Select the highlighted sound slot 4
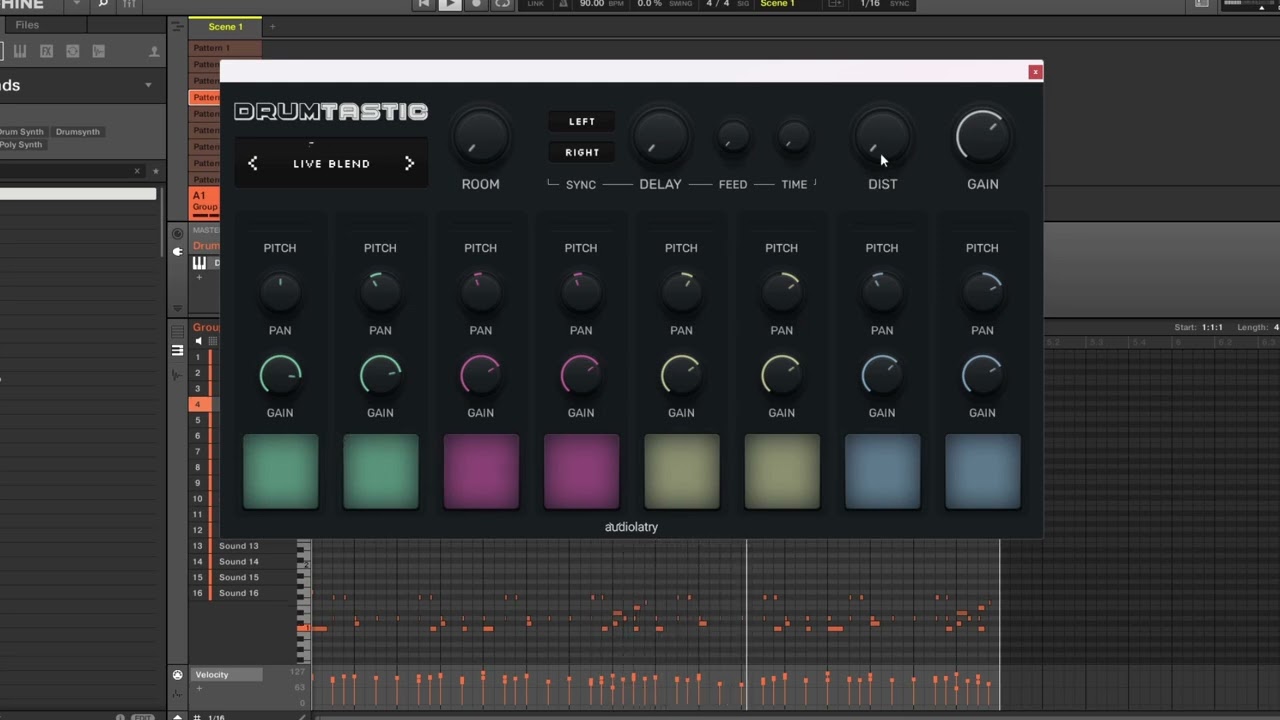The width and height of the screenshot is (1280, 720). (x=198, y=404)
